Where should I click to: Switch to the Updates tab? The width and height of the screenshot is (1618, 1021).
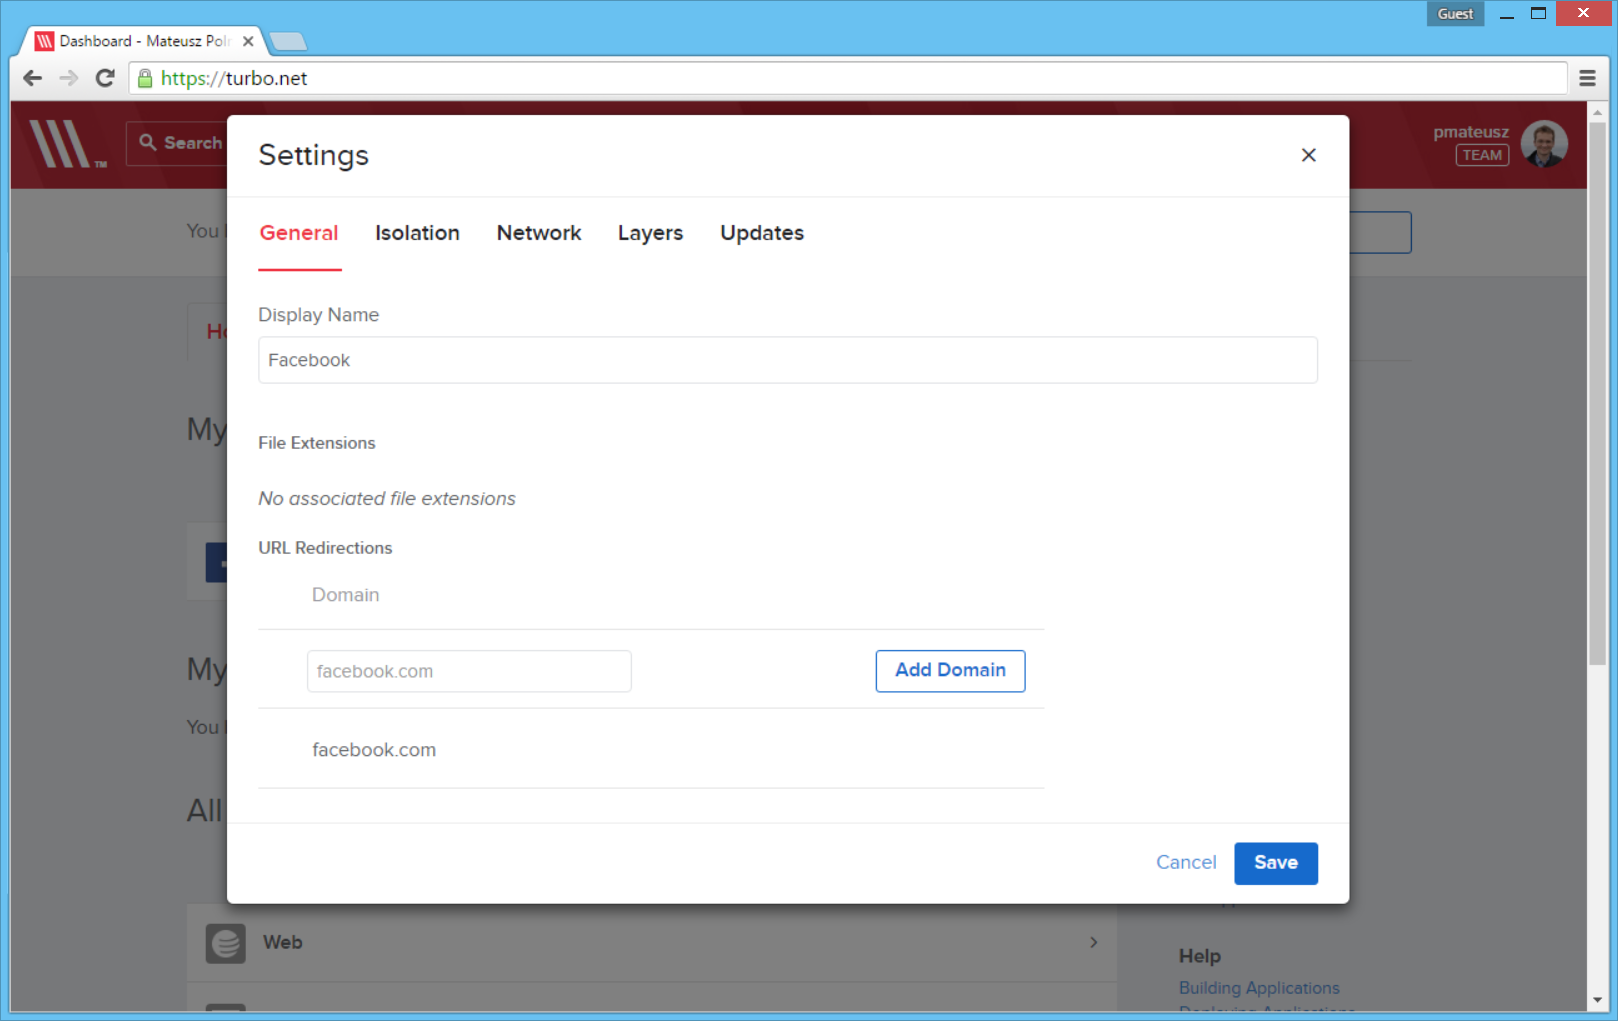click(x=761, y=233)
